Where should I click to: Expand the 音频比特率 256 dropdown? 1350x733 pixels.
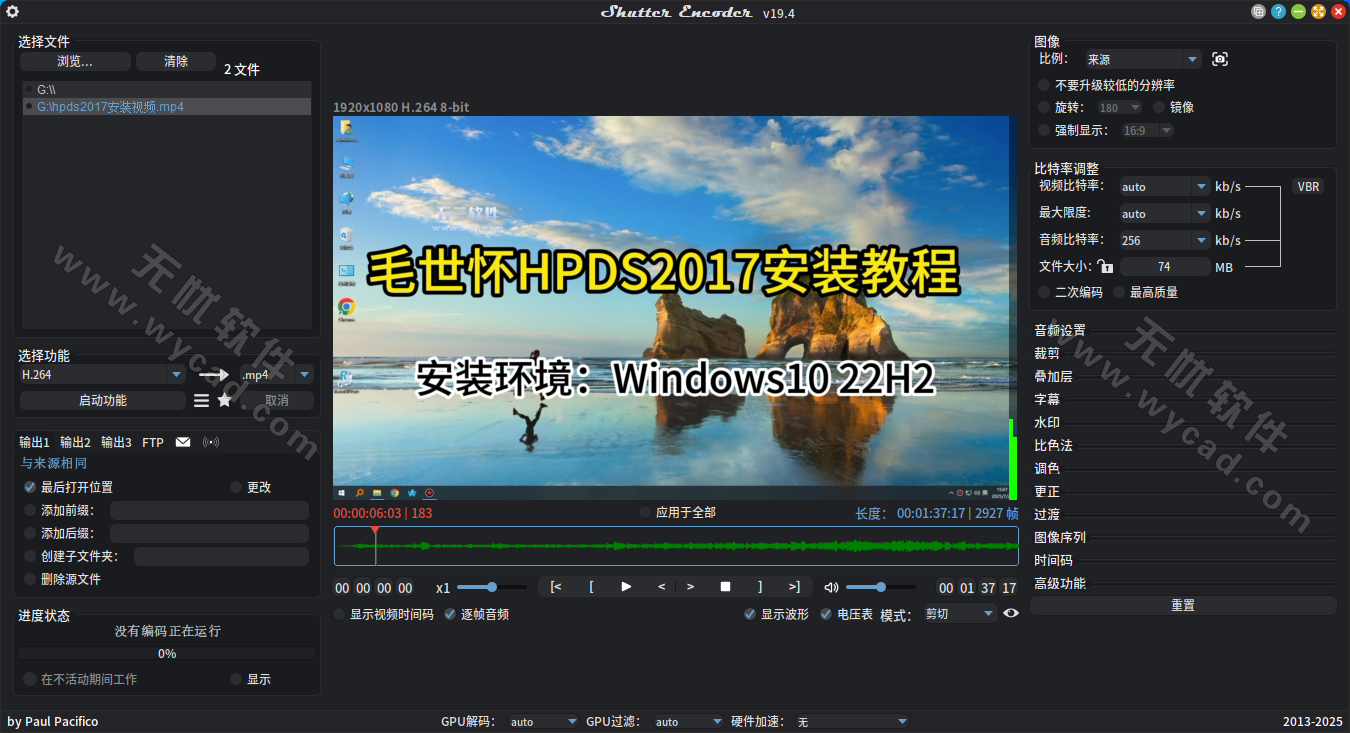(1201, 240)
